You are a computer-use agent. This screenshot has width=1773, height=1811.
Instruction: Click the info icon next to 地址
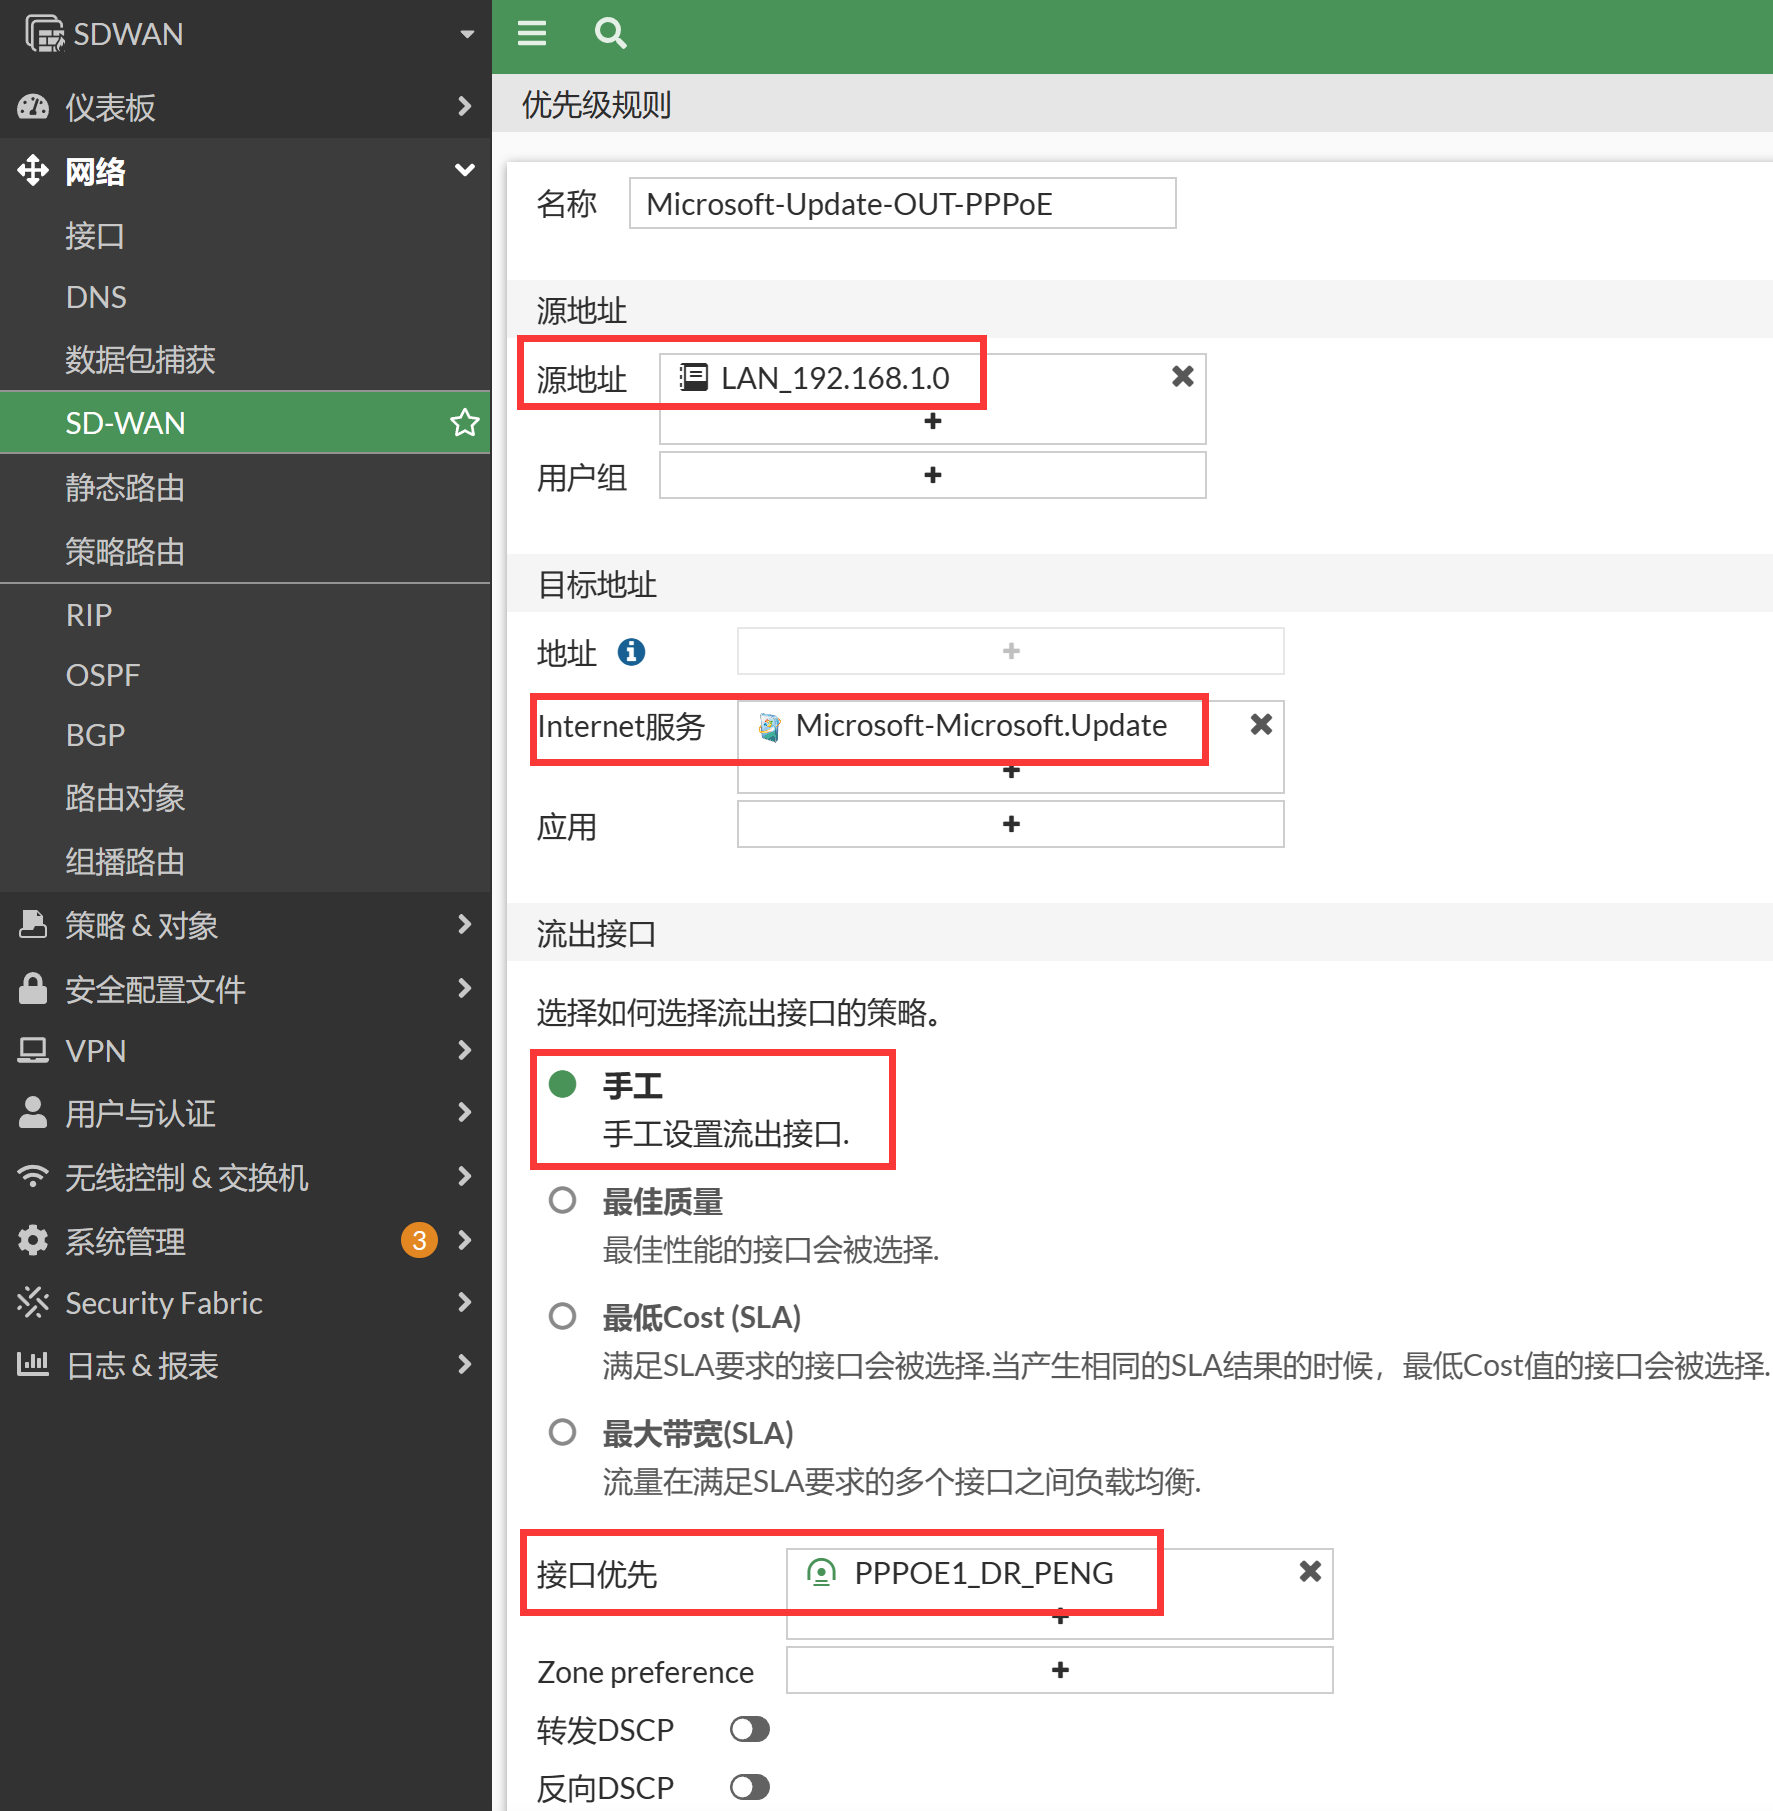pos(631,652)
